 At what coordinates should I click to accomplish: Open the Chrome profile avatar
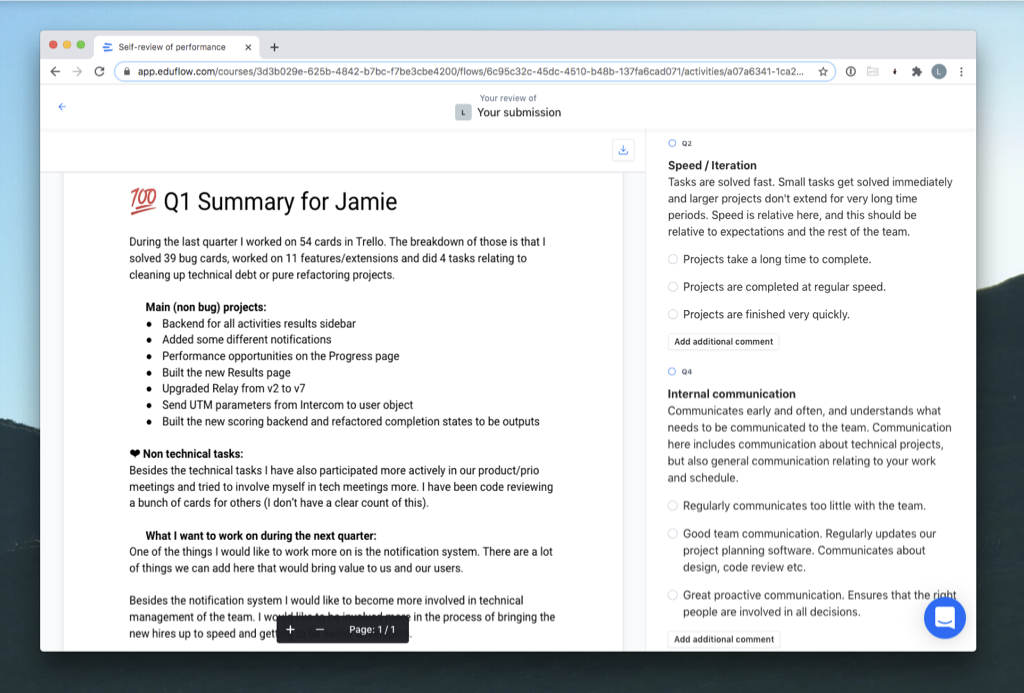938,72
